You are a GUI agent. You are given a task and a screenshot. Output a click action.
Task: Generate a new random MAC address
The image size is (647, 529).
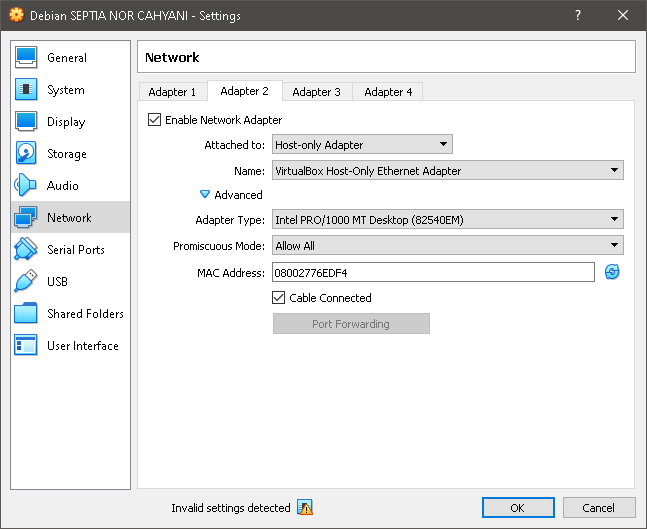pyautogui.click(x=612, y=272)
